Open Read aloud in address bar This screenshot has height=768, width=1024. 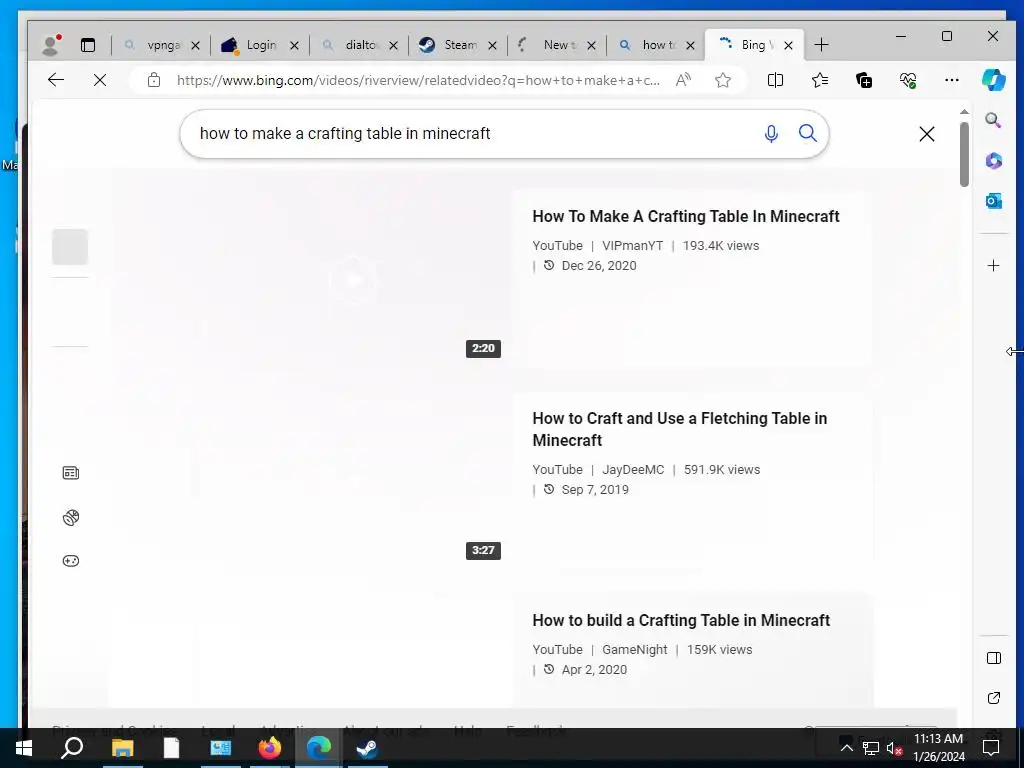coord(683,80)
